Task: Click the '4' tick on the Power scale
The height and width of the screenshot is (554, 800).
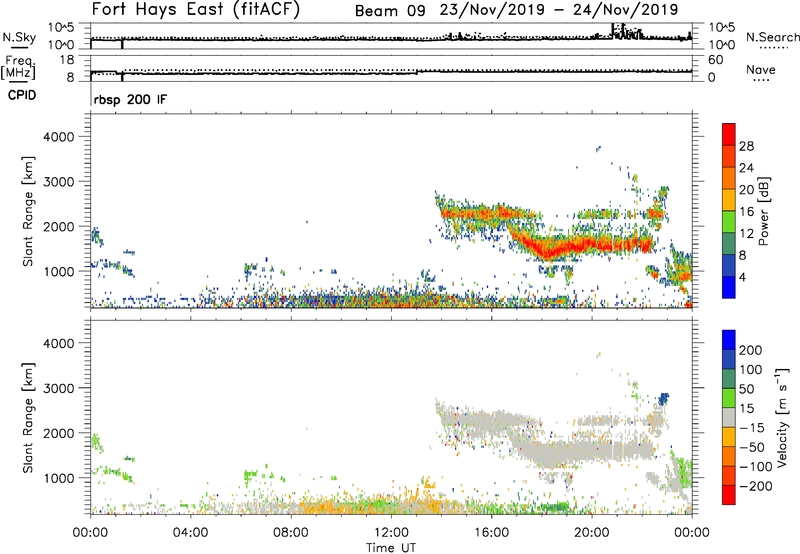Action: pyautogui.click(x=743, y=277)
